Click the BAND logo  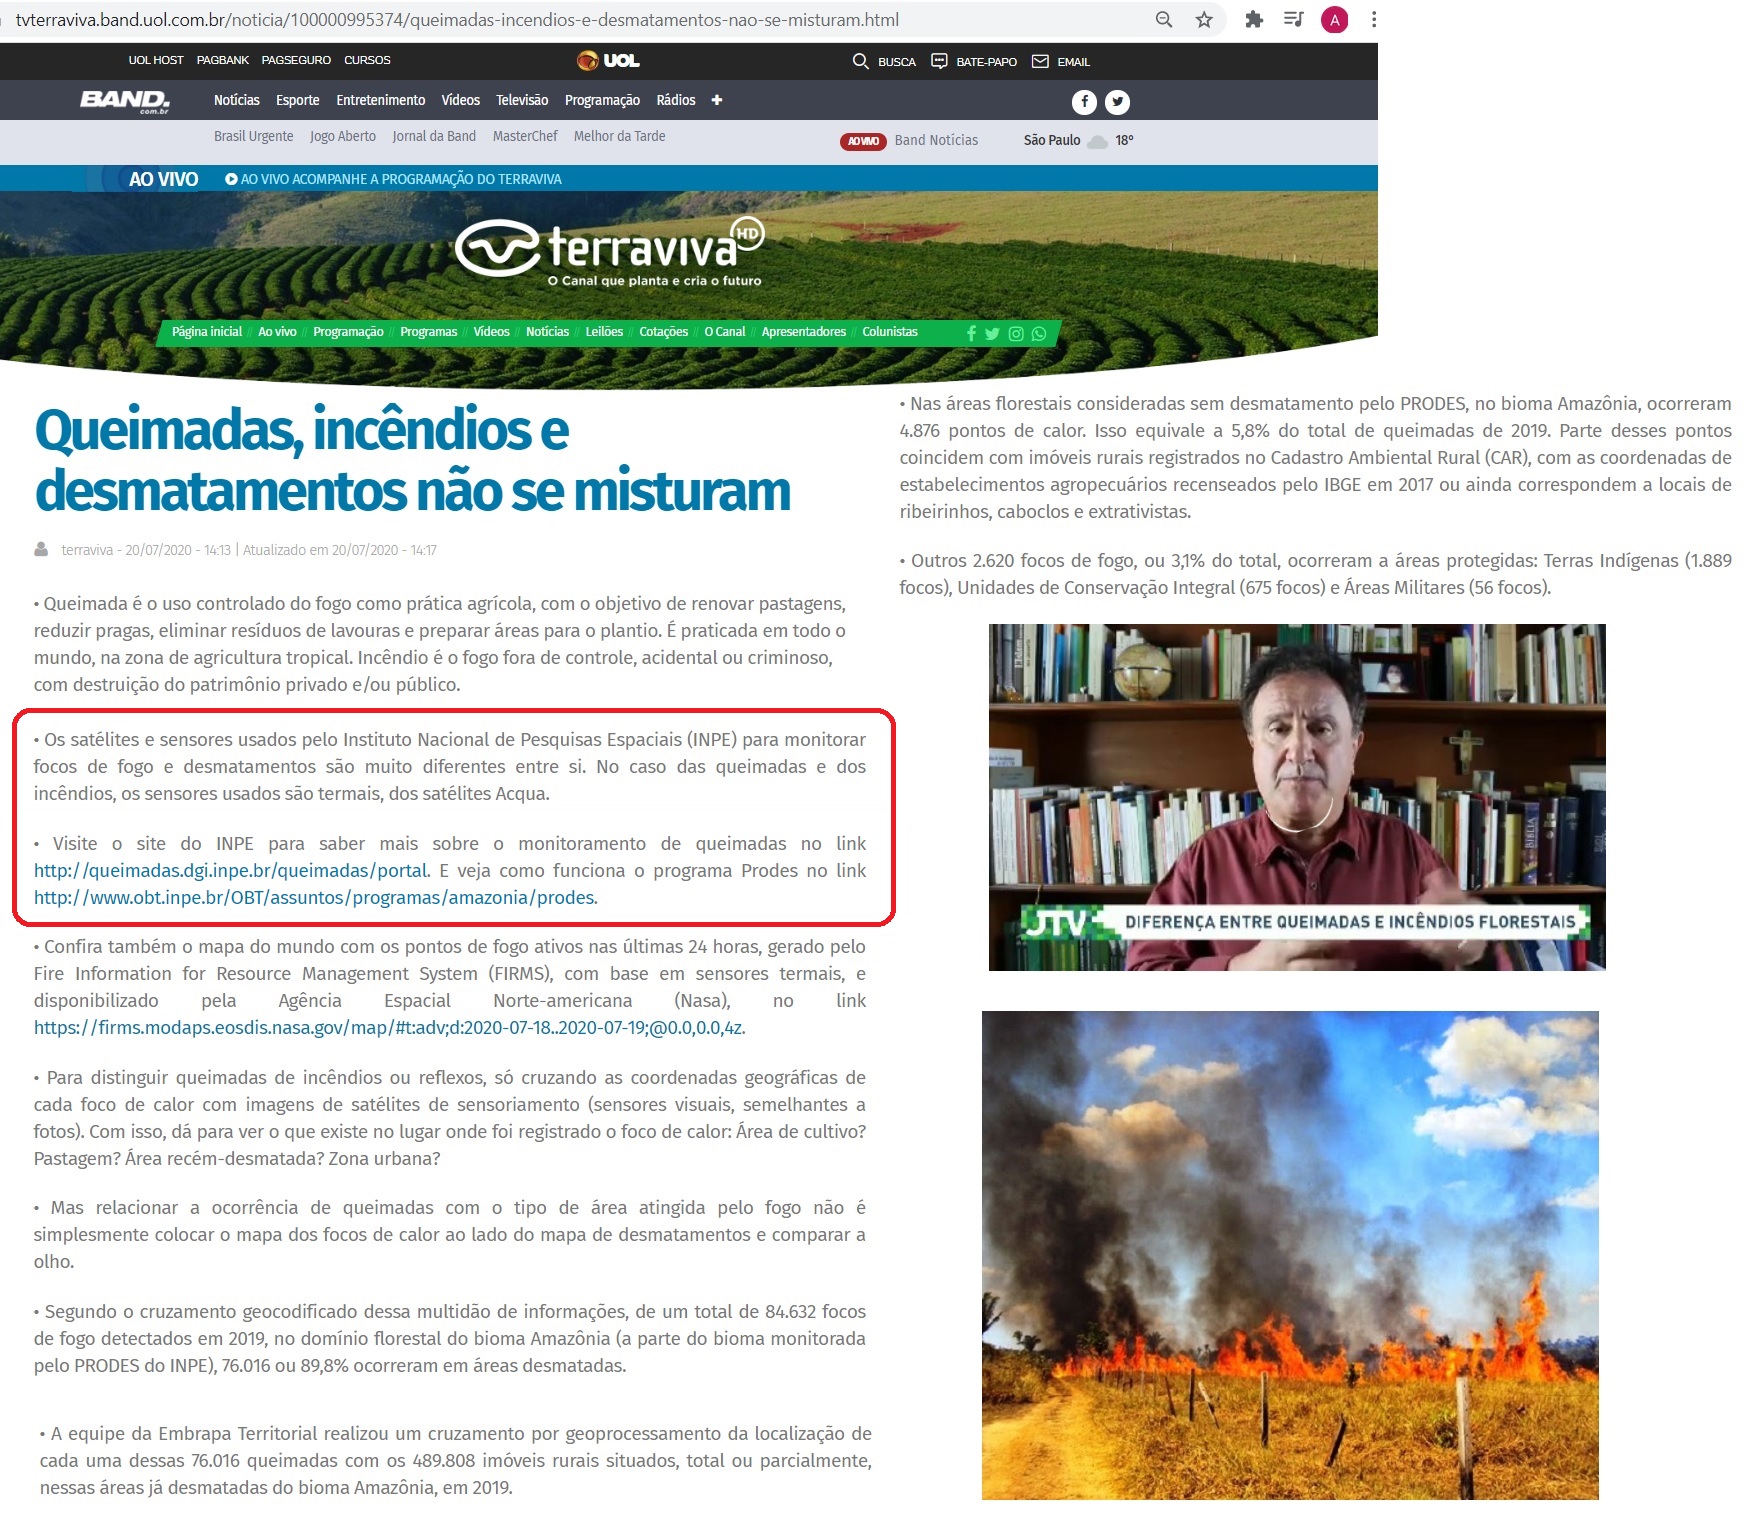tap(125, 101)
